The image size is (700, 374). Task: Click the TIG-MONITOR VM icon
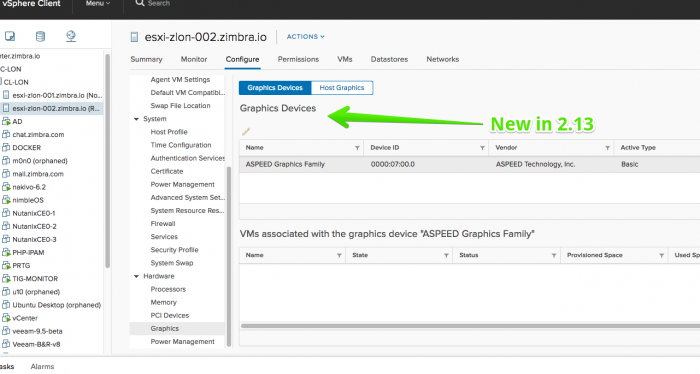[6, 279]
